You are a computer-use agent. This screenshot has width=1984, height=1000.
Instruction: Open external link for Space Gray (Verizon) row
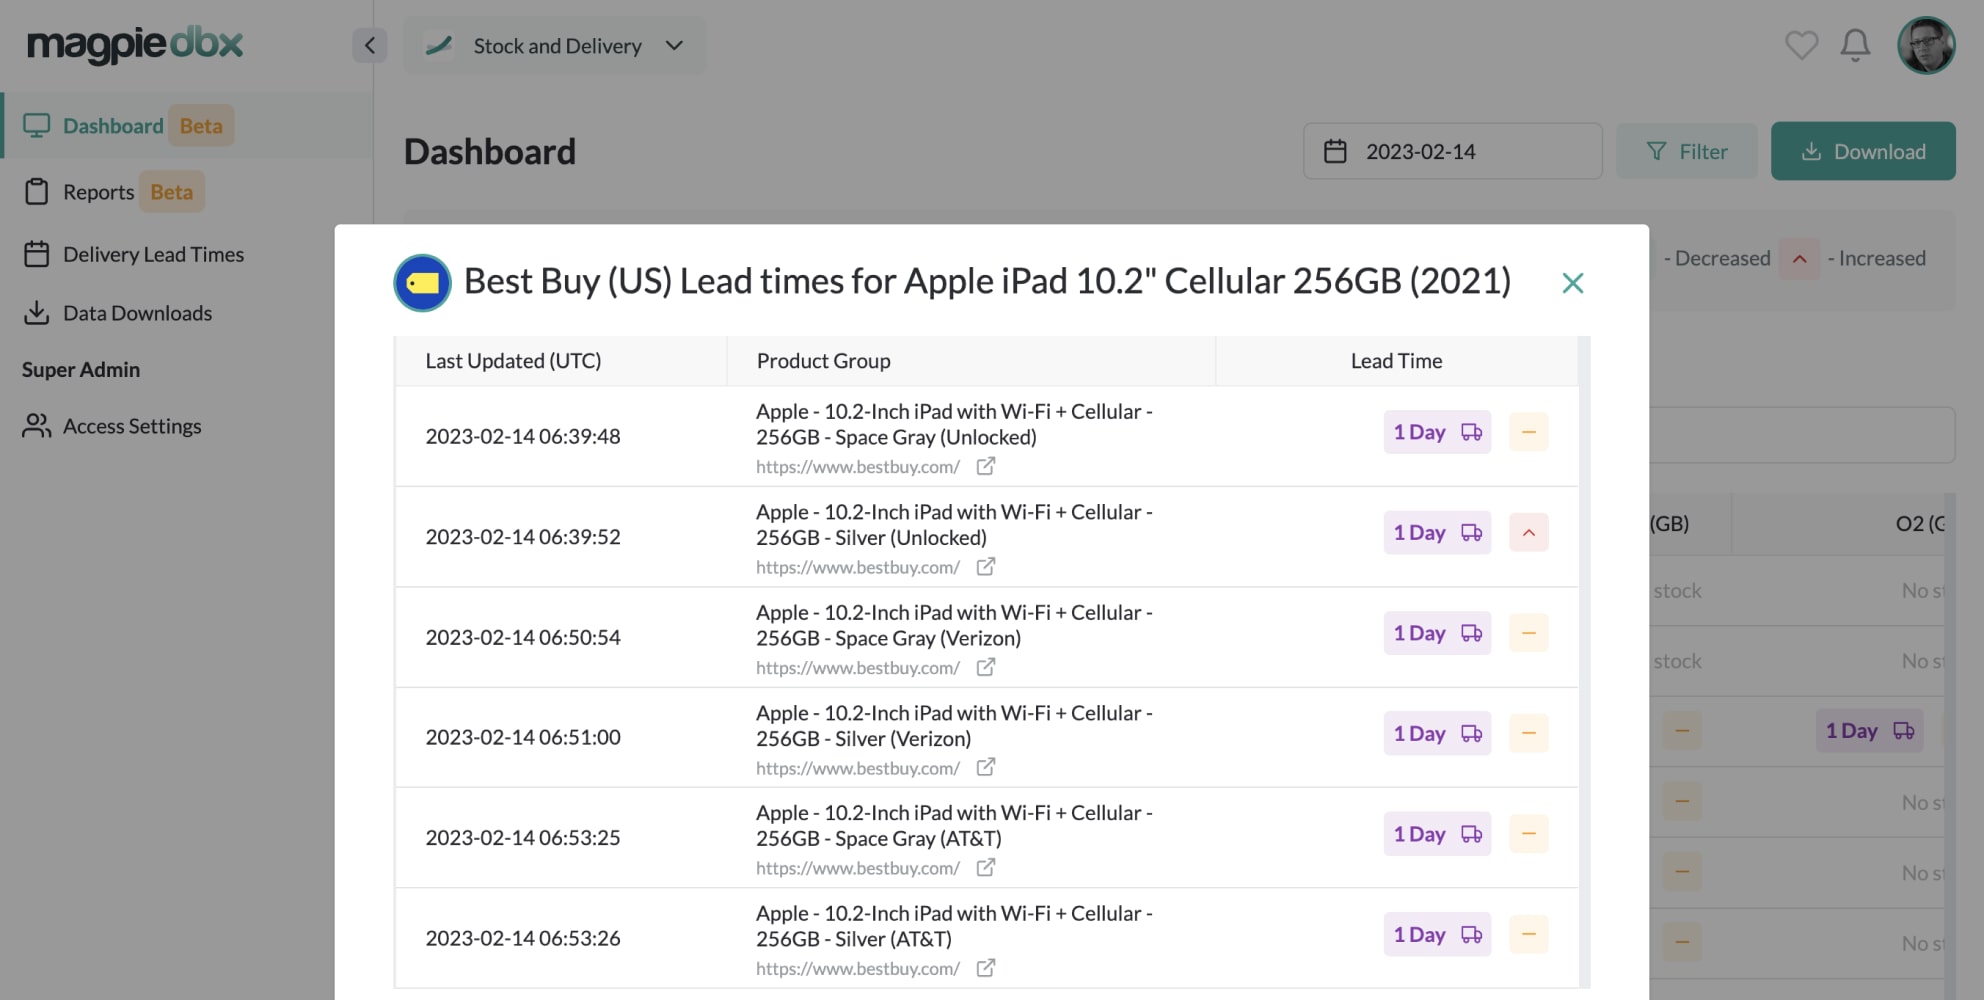coord(985,667)
